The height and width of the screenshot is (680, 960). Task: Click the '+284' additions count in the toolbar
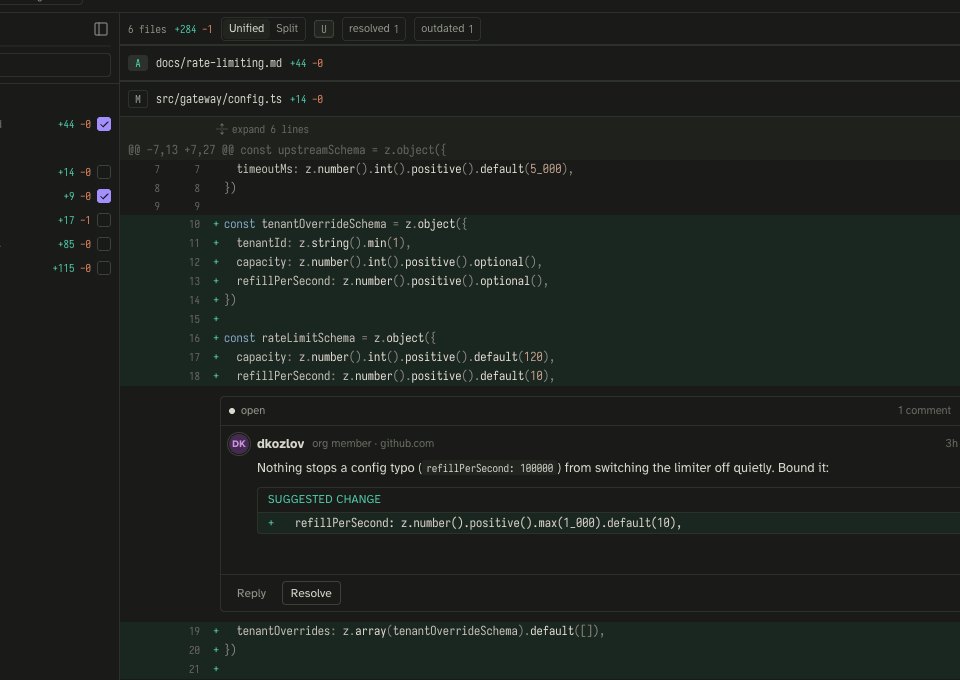[185, 29]
